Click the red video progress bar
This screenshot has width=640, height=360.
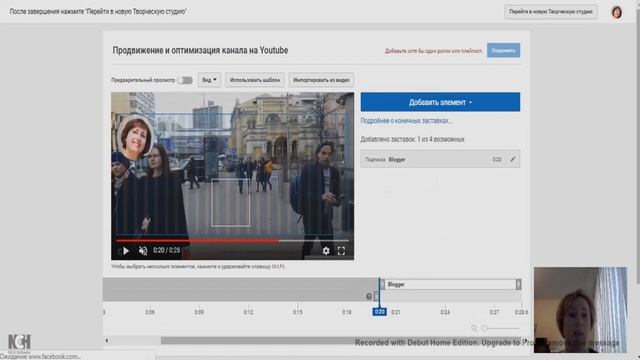tap(197, 241)
